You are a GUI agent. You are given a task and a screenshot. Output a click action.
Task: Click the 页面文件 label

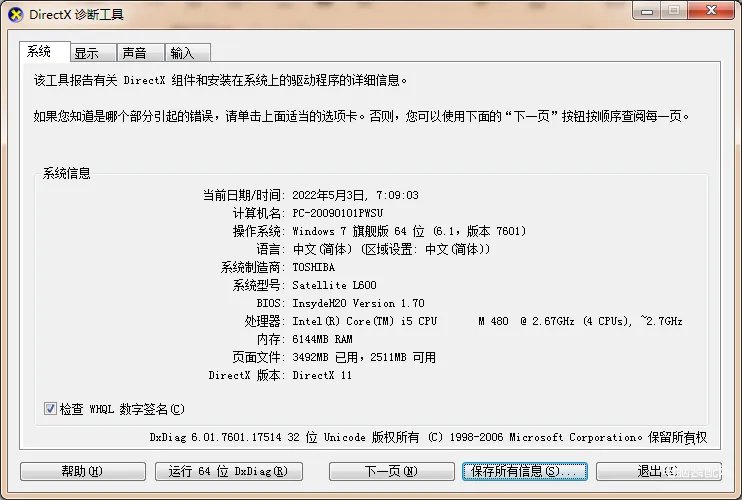tap(259, 357)
